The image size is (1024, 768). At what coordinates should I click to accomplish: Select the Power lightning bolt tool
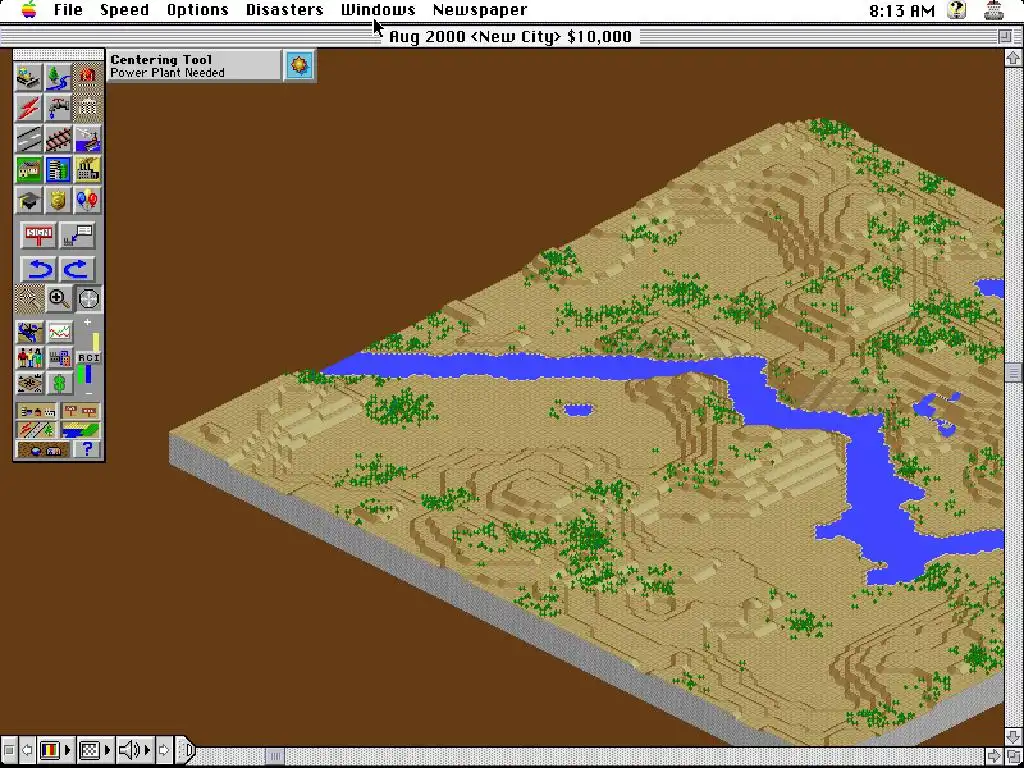29,108
